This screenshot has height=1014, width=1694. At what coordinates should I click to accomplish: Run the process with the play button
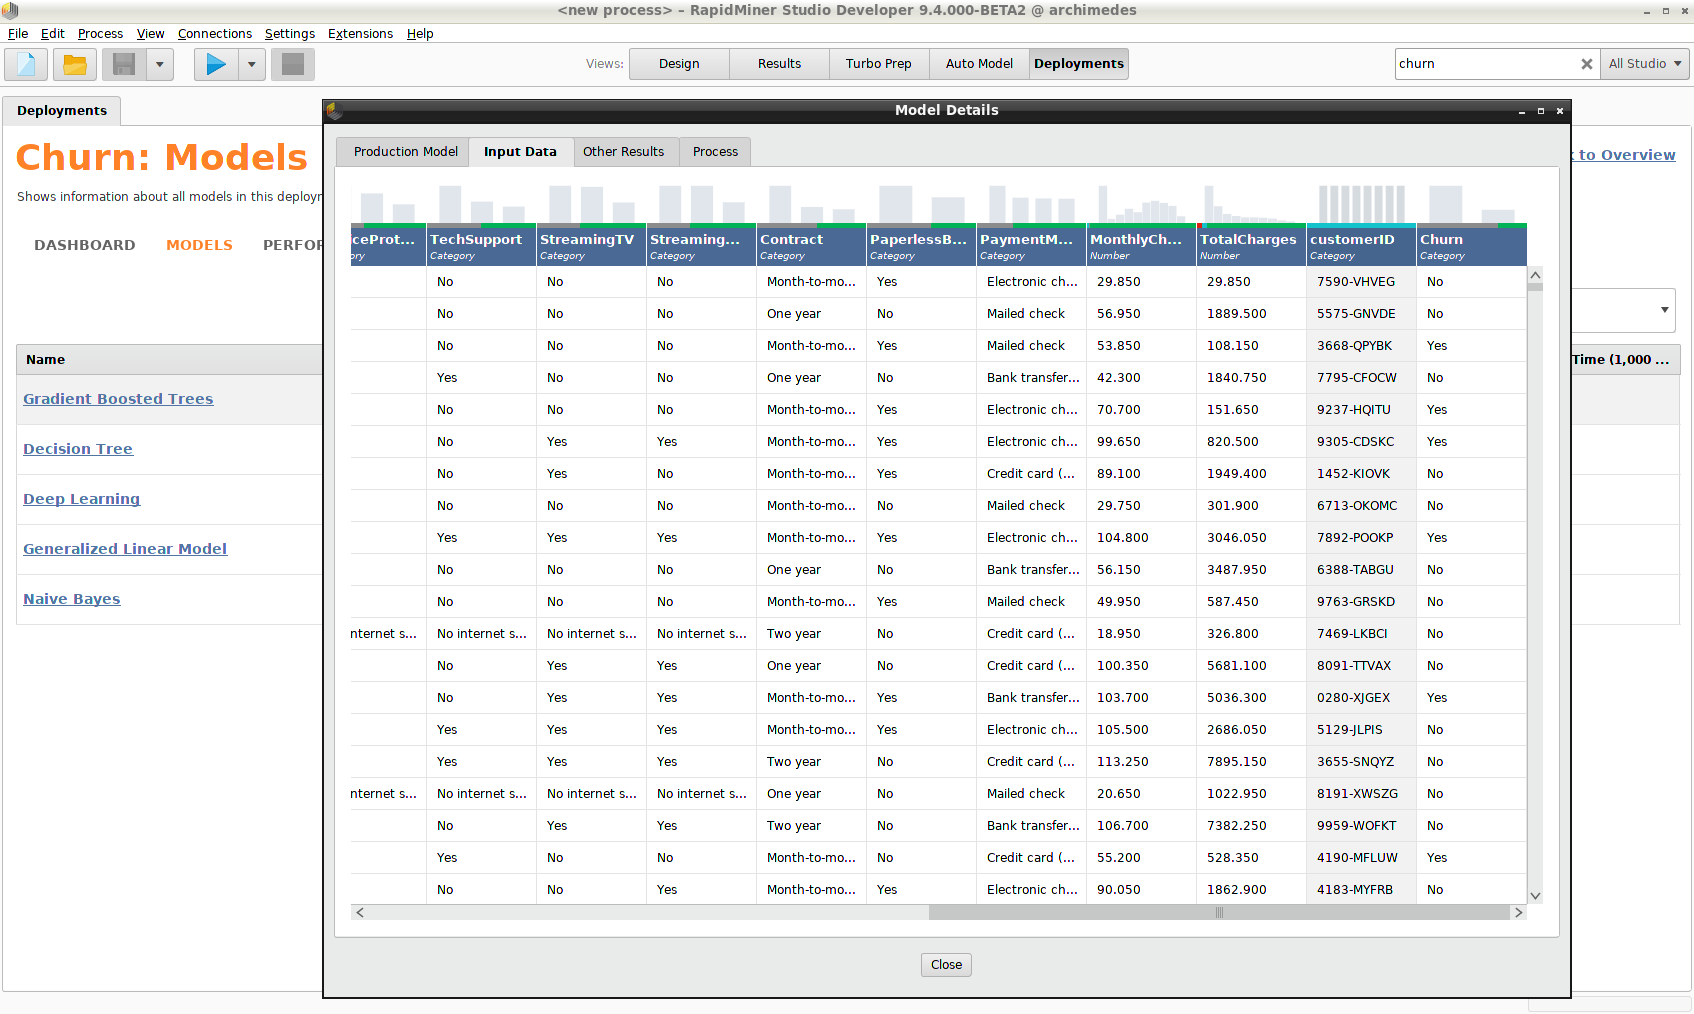216,64
